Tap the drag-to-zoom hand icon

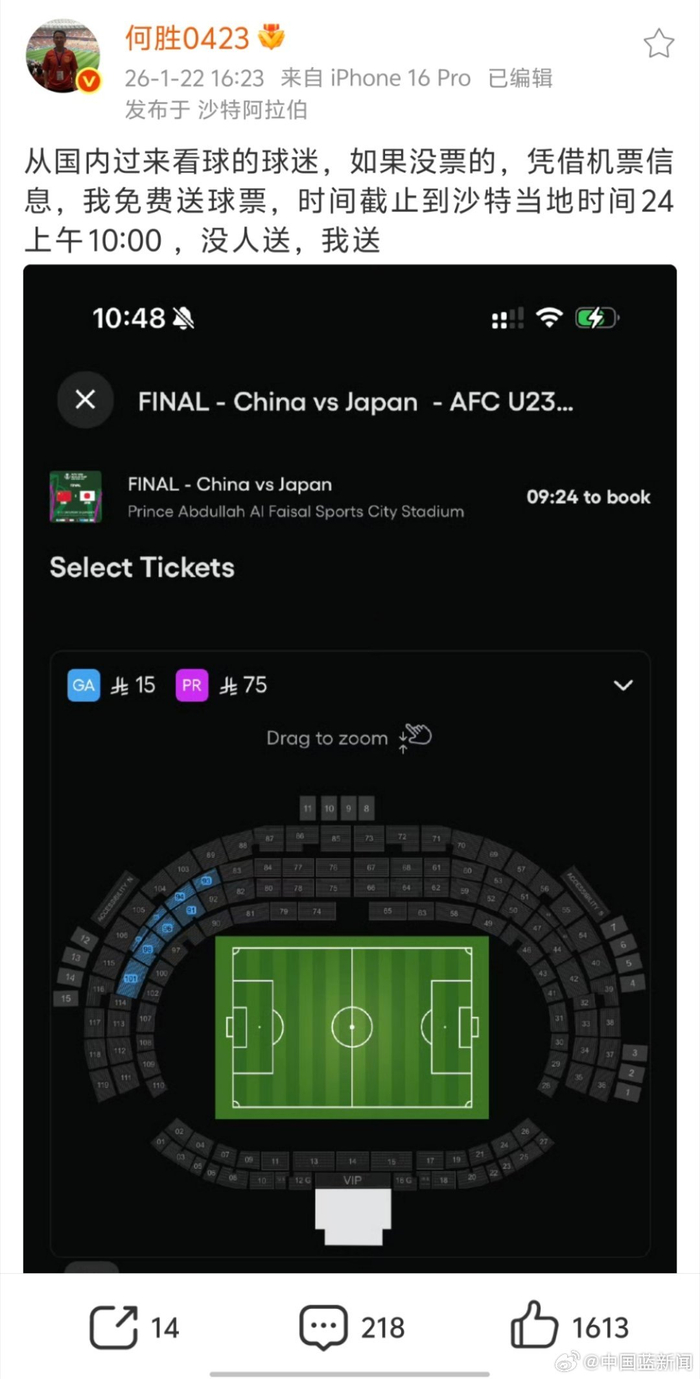pos(414,738)
